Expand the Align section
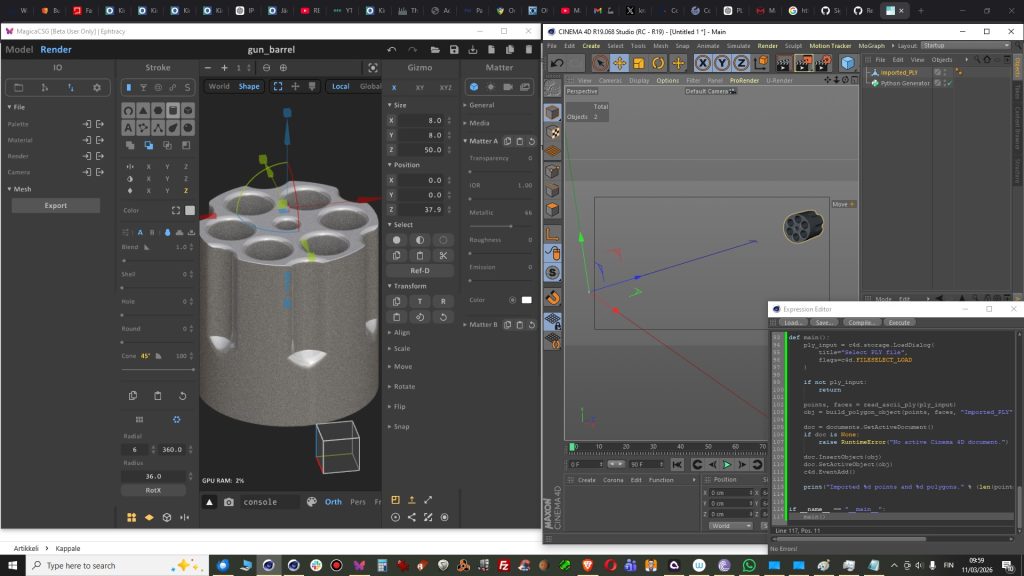 coord(400,332)
